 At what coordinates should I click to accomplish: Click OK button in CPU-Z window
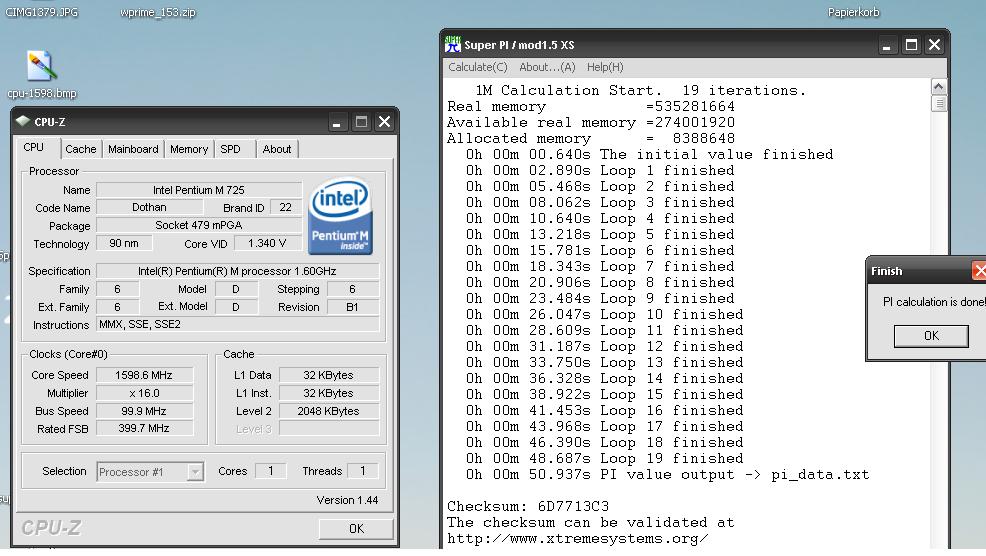357,528
